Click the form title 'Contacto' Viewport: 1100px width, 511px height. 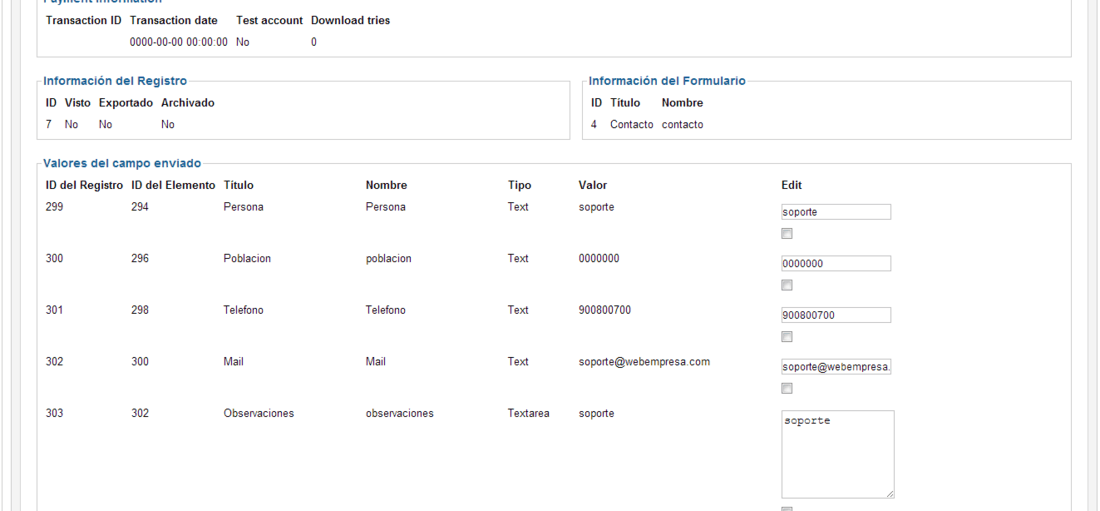[631, 124]
